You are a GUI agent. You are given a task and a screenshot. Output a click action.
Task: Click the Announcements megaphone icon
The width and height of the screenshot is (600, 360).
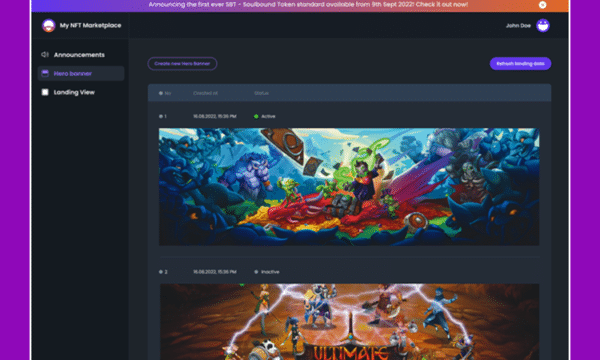click(x=45, y=55)
